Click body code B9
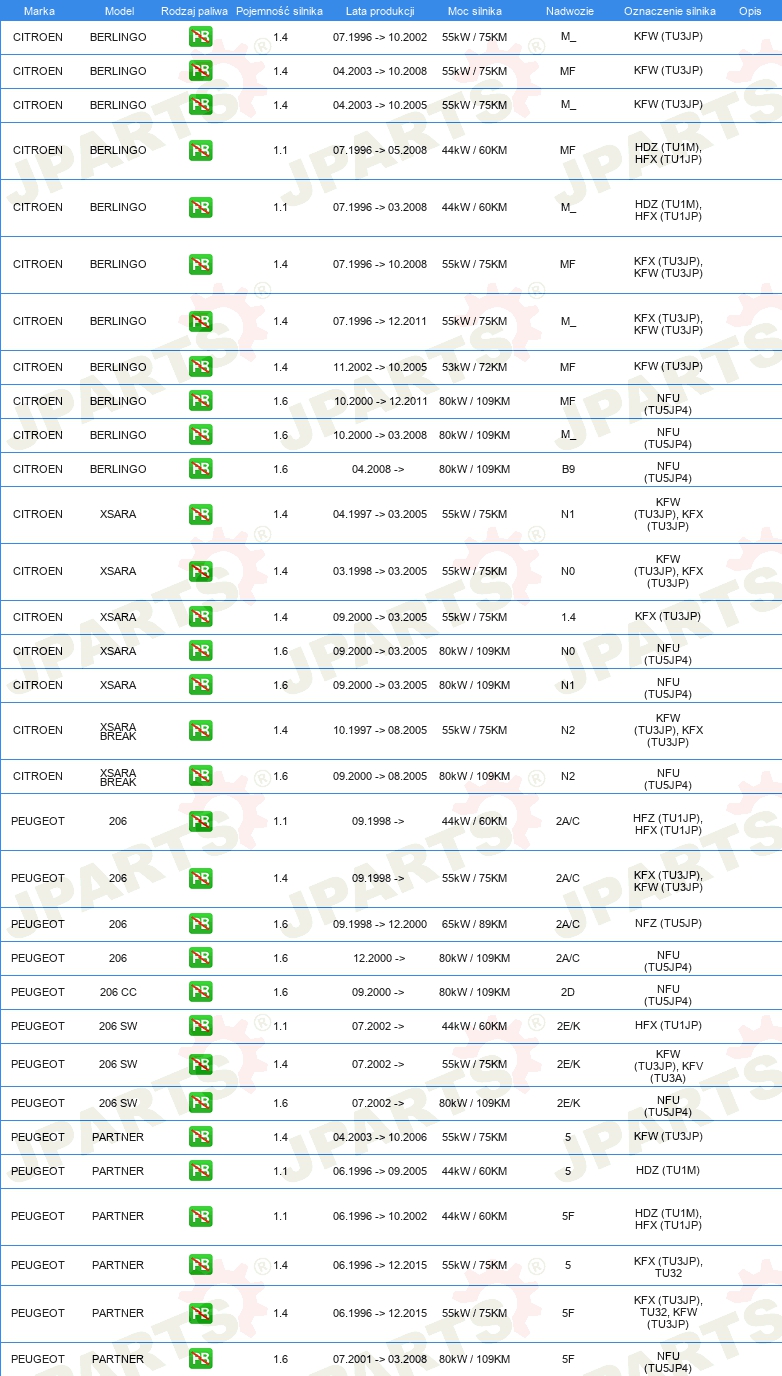This screenshot has width=782, height=1376. (x=567, y=470)
